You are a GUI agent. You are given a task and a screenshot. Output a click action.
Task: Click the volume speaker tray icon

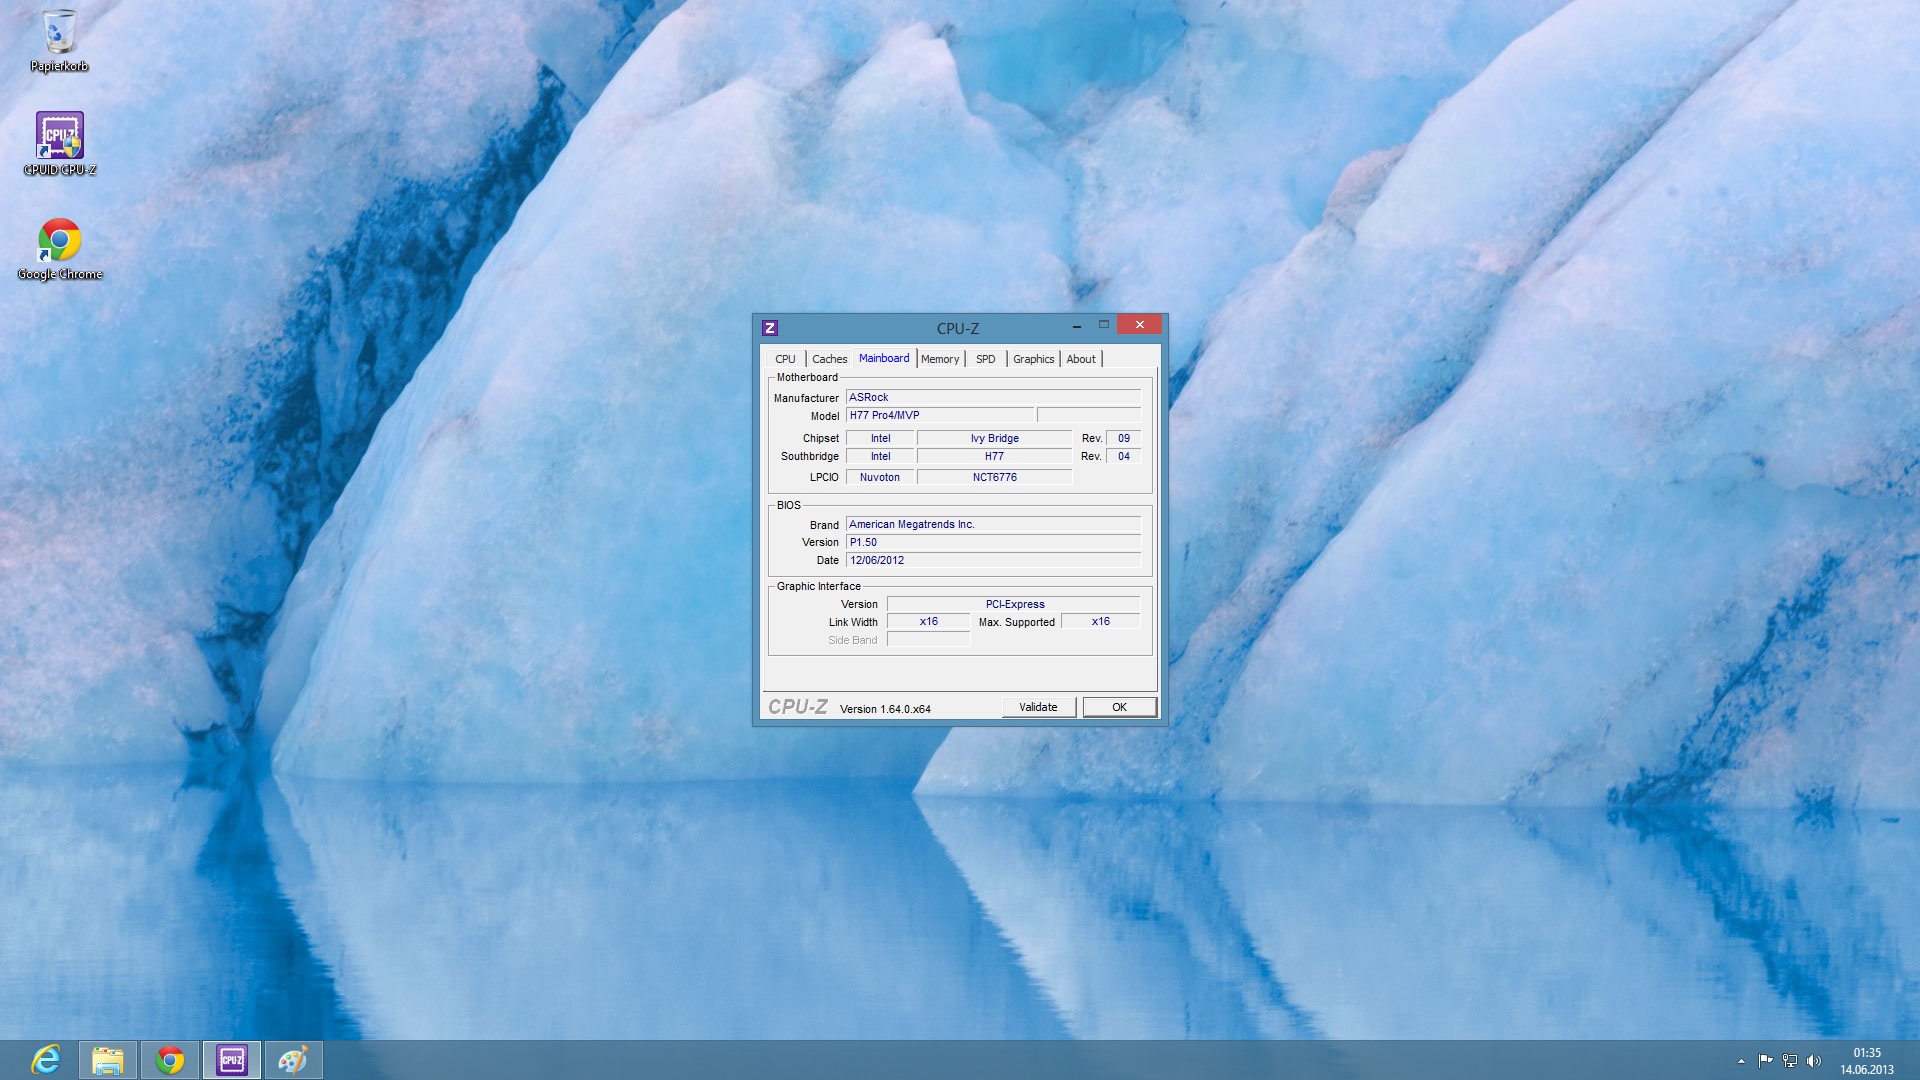click(1814, 1061)
